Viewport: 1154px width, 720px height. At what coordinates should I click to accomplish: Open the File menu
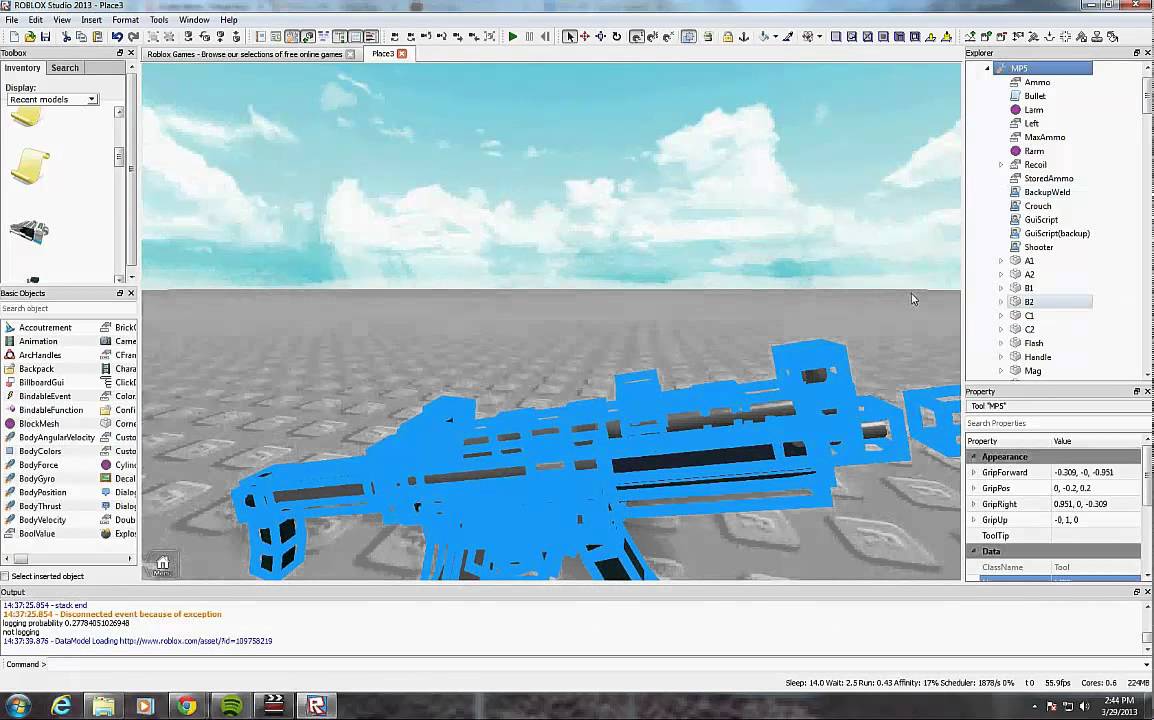tap(12, 20)
